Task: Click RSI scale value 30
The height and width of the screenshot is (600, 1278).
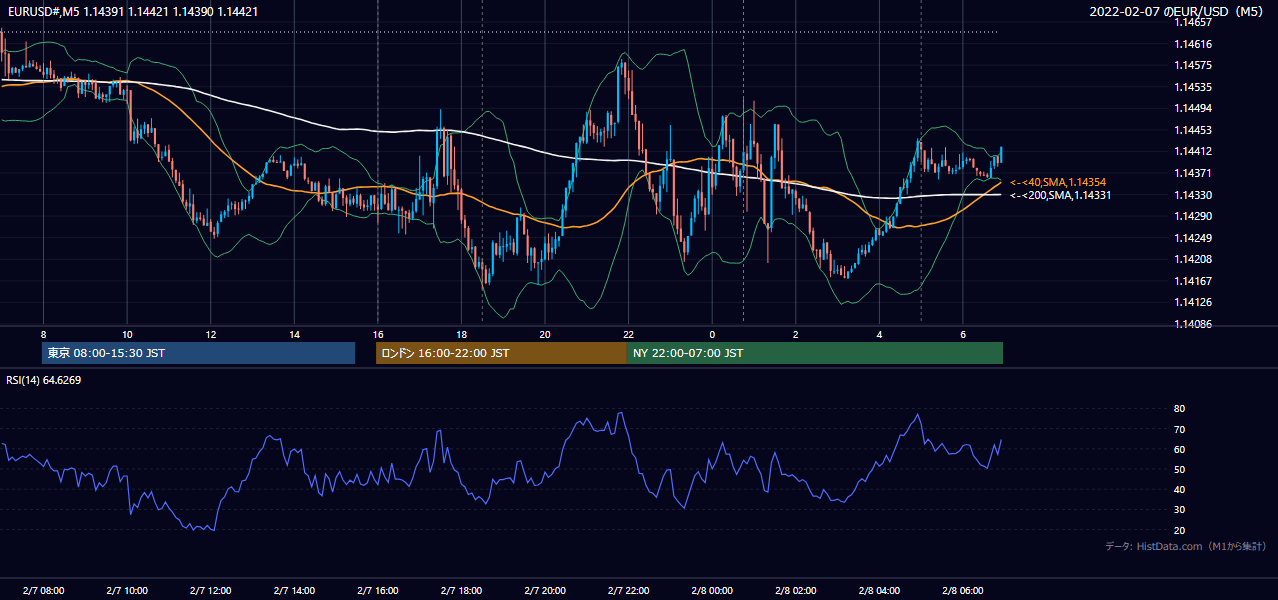Action: [x=1179, y=509]
